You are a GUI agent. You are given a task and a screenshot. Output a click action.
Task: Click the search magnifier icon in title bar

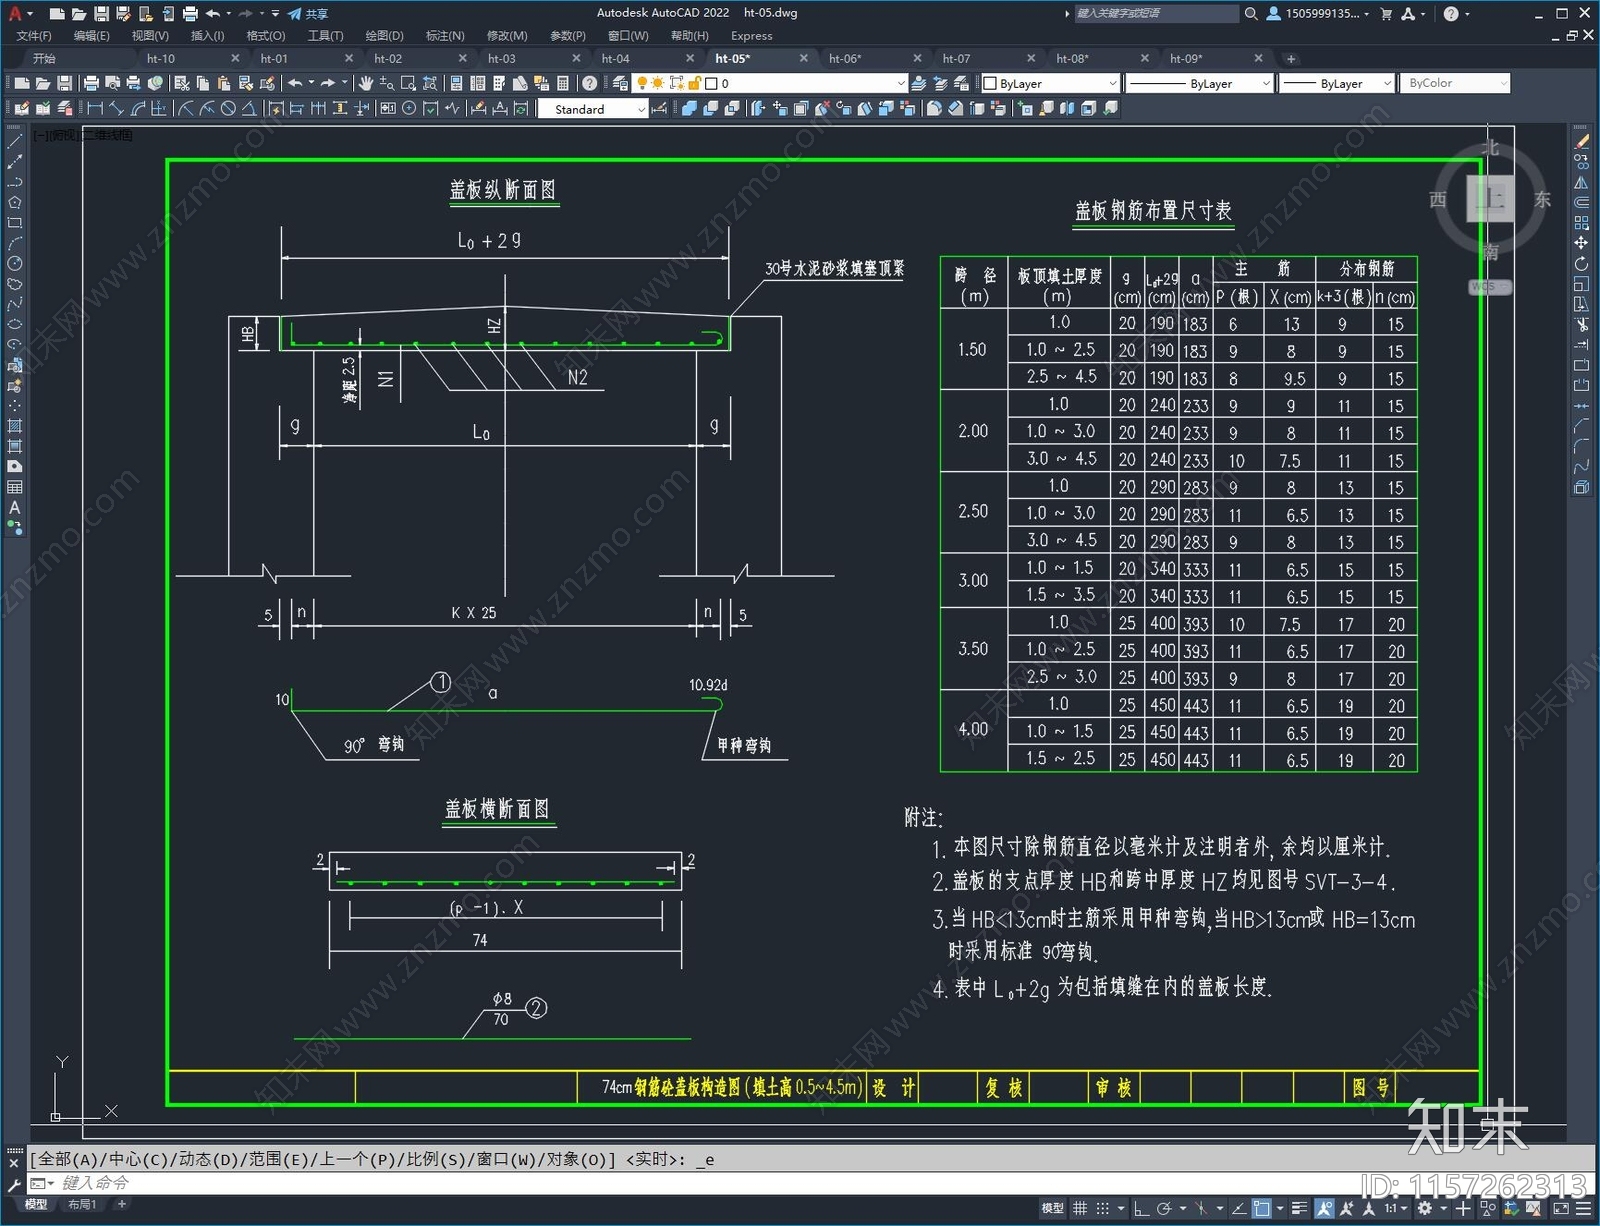coord(1251,14)
